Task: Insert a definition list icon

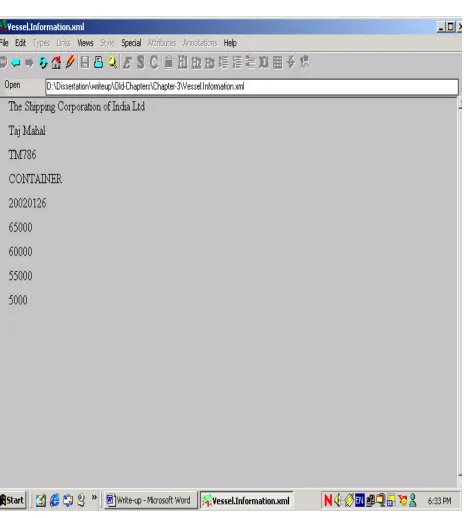Action: coord(250,62)
